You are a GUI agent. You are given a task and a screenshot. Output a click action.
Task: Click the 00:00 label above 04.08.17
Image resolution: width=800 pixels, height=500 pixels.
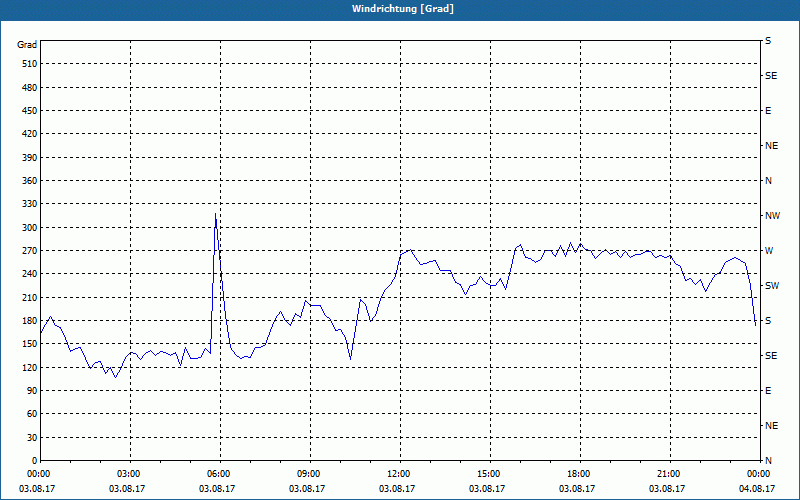click(759, 474)
